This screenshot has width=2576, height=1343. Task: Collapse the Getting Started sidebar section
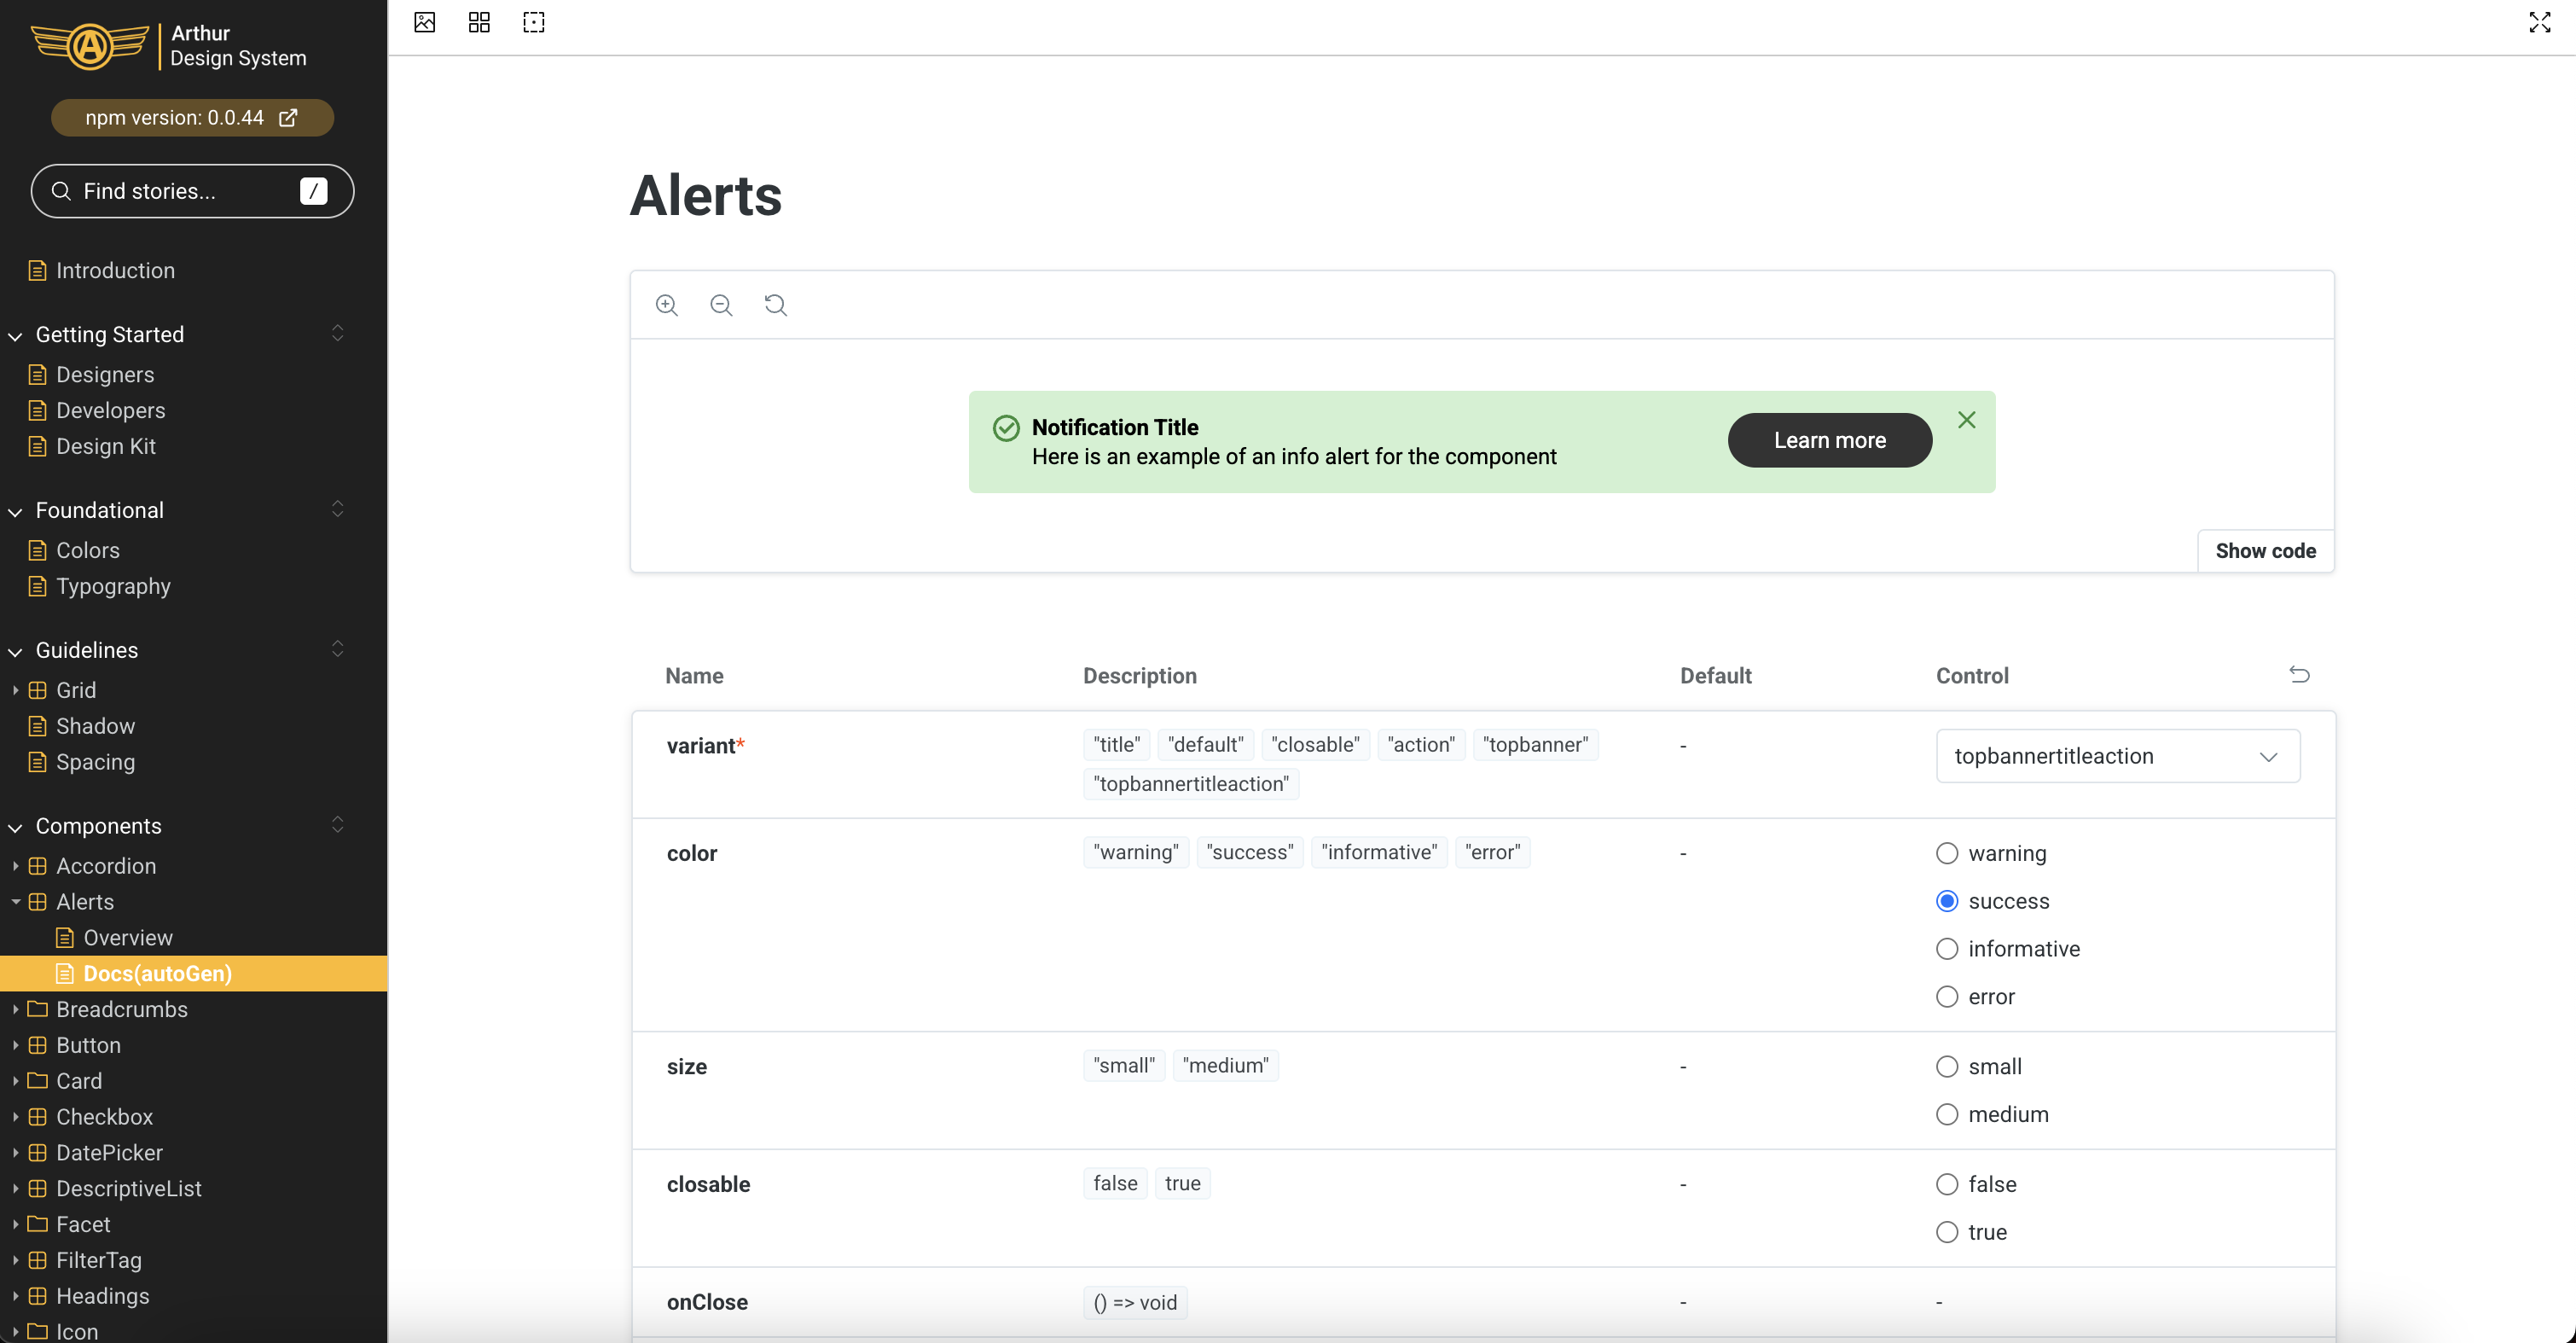[x=110, y=334]
